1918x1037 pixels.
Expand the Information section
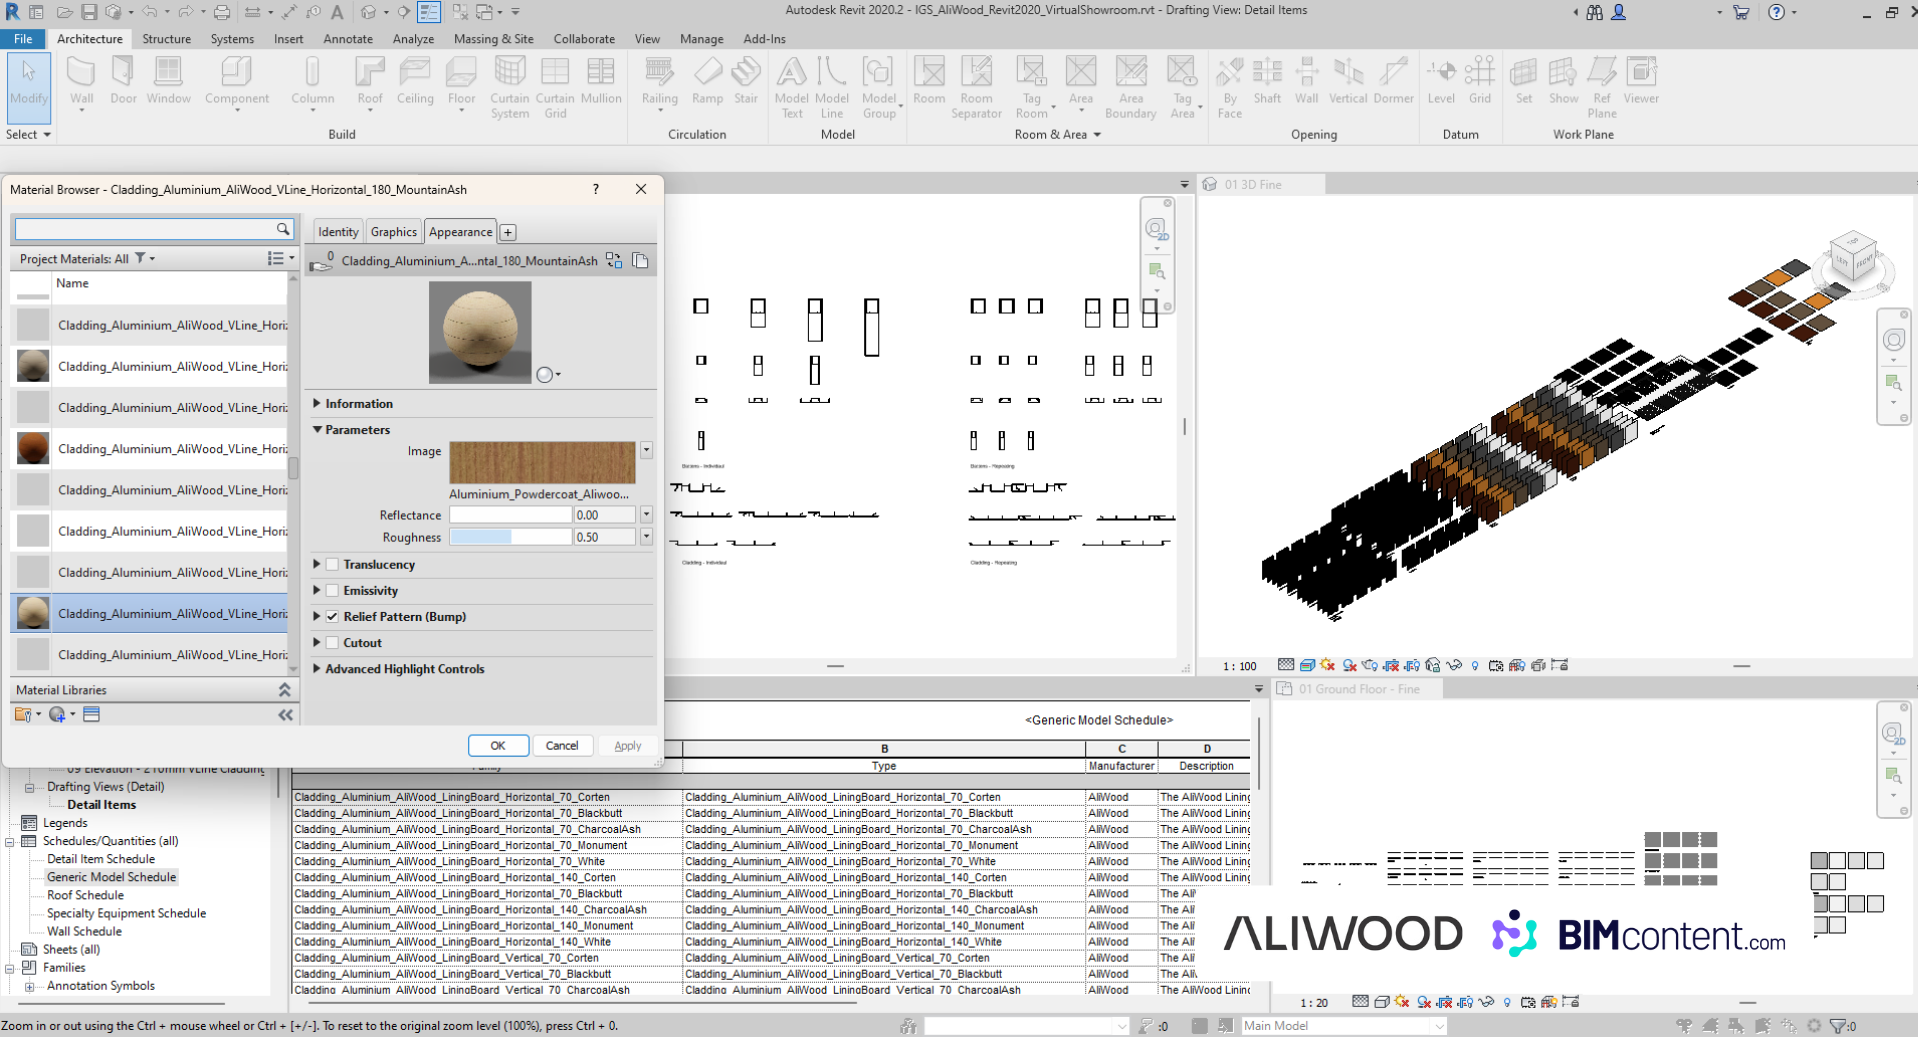coord(317,404)
